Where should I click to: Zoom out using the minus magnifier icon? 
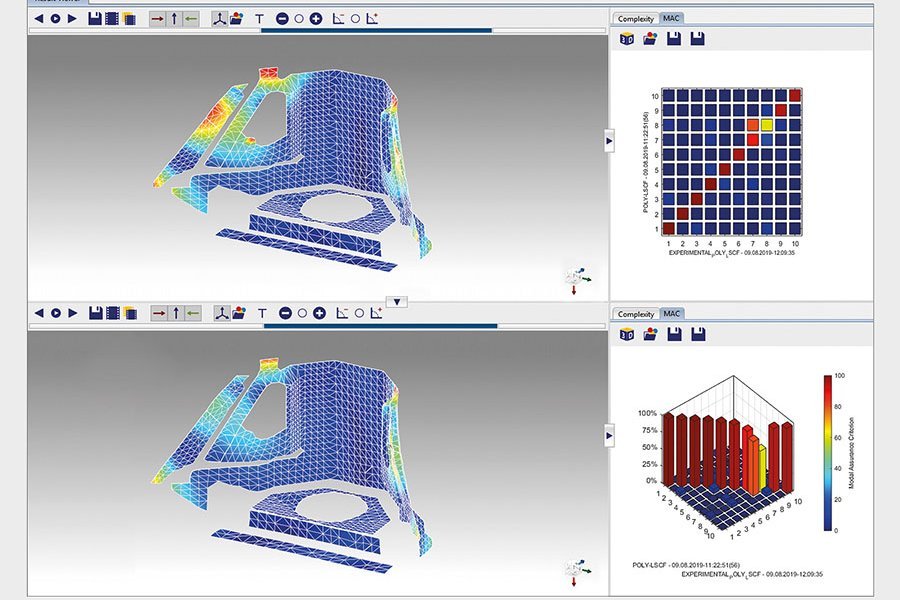pos(281,17)
